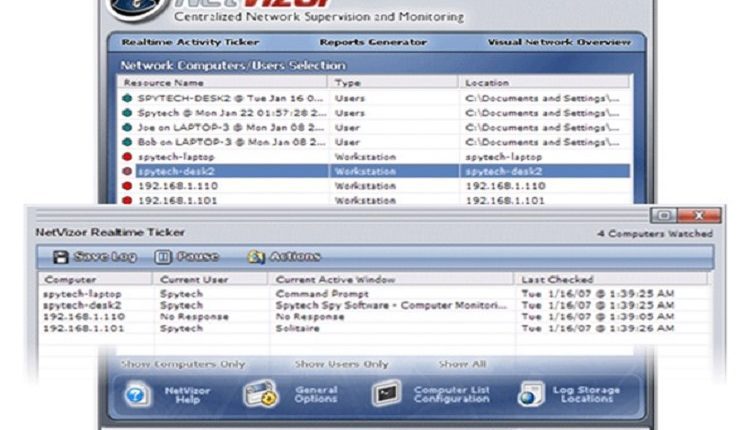Viewport: 750px width, 430px height.
Task: Click the ticker window restore button icon
Action: [x=663, y=215]
